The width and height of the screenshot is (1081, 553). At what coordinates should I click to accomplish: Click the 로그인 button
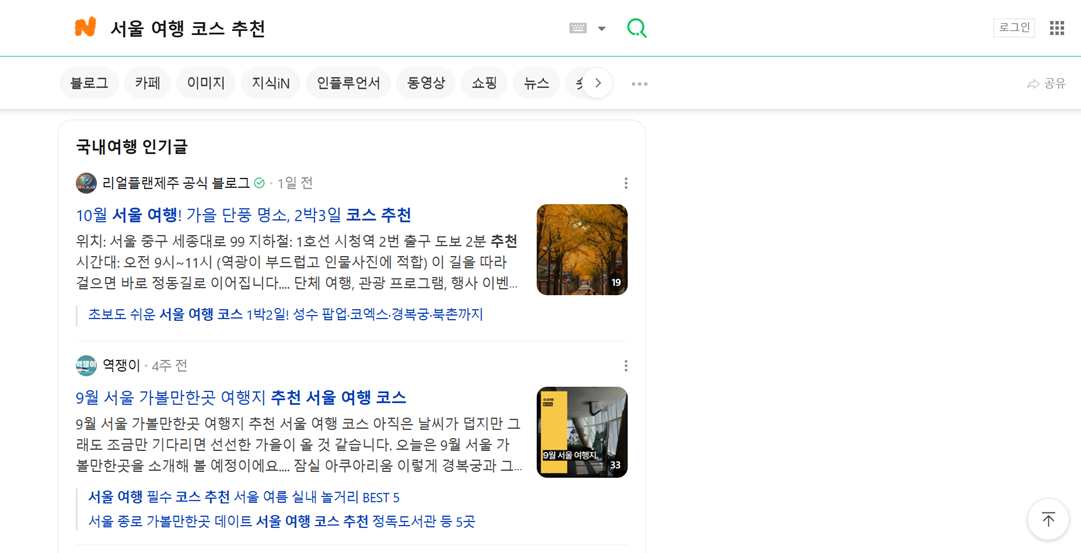(1014, 28)
